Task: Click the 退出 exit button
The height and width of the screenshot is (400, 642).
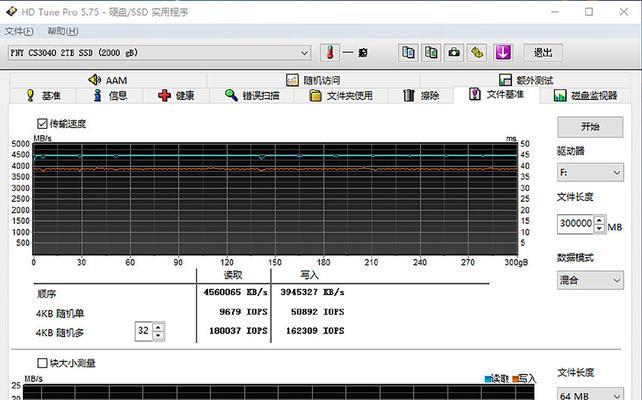Action: 543,52
